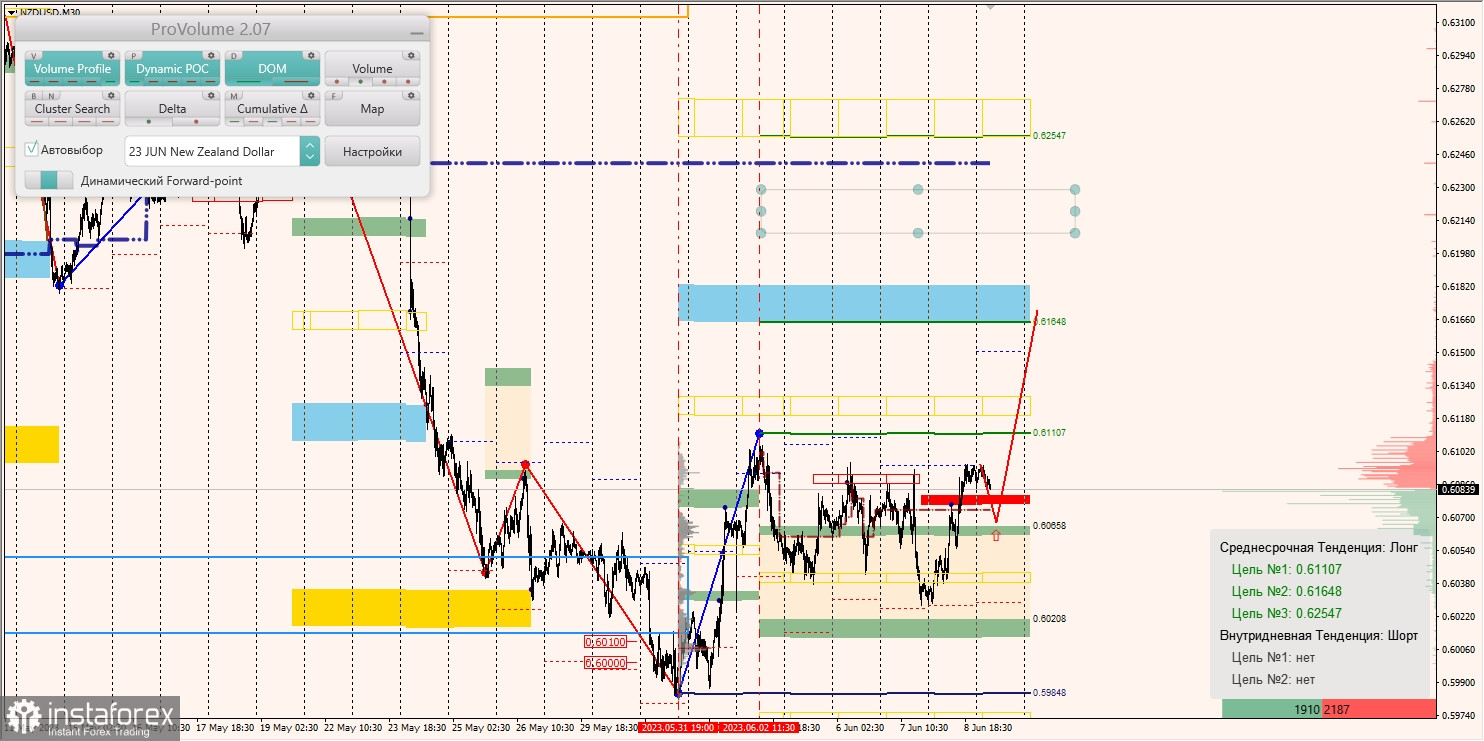Open Volume Profile gear settings
Image resolution: width=1484 pixels, height=741 pixels.
111,55
